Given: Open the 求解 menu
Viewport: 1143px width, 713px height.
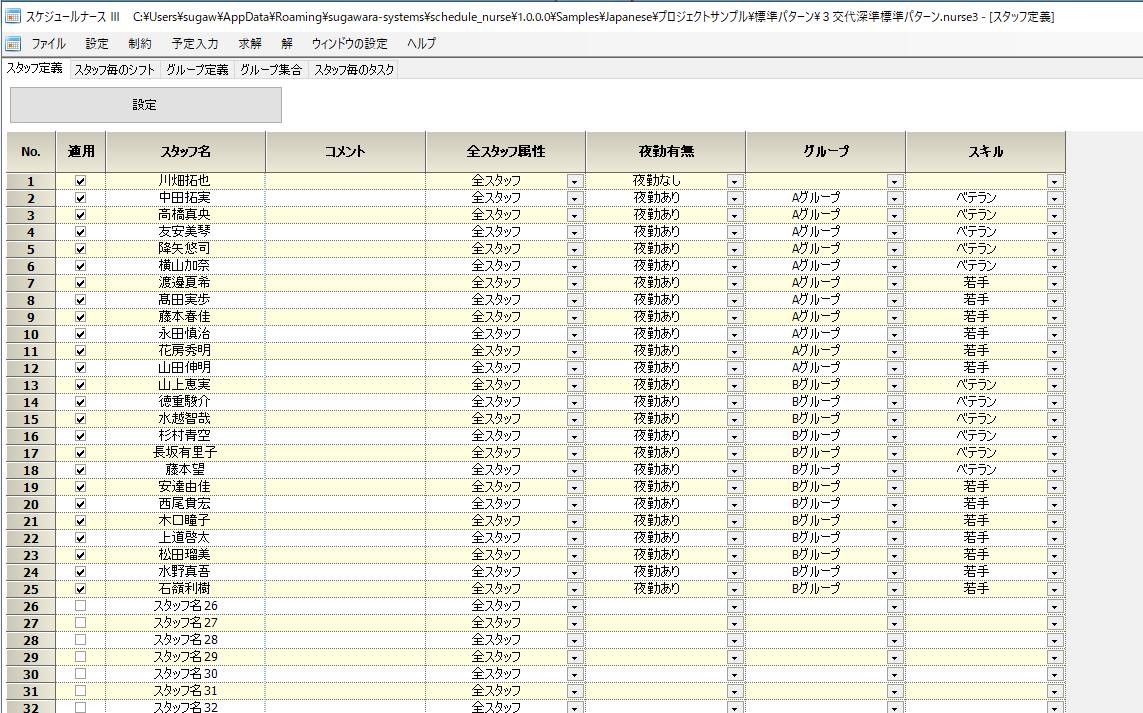Looking at the screenshot, I should point(249,44).
